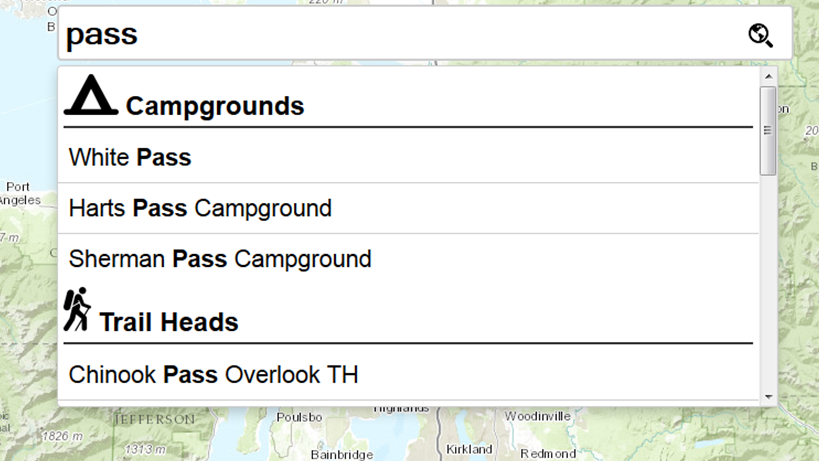Open Chinook Pass Overlook TH suggestion

[213, 375]
